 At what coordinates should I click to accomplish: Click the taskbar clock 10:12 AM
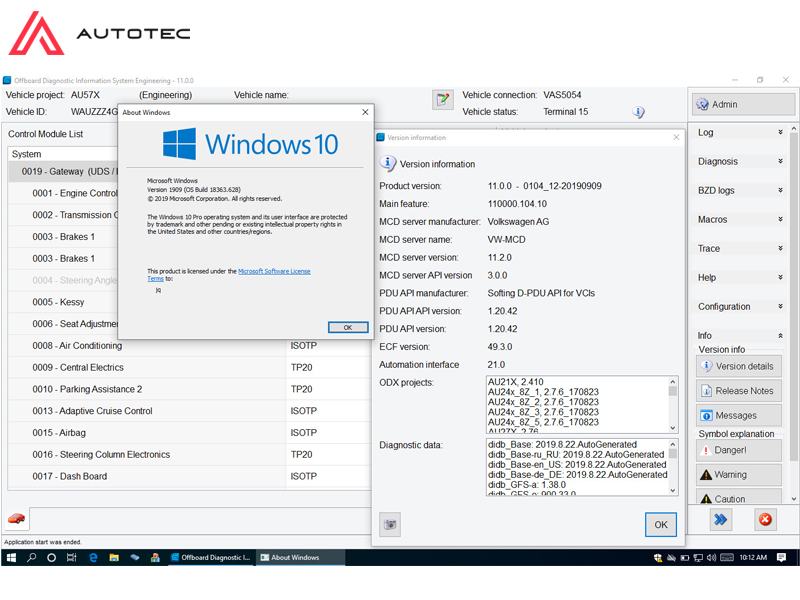[x=753, y=558]
